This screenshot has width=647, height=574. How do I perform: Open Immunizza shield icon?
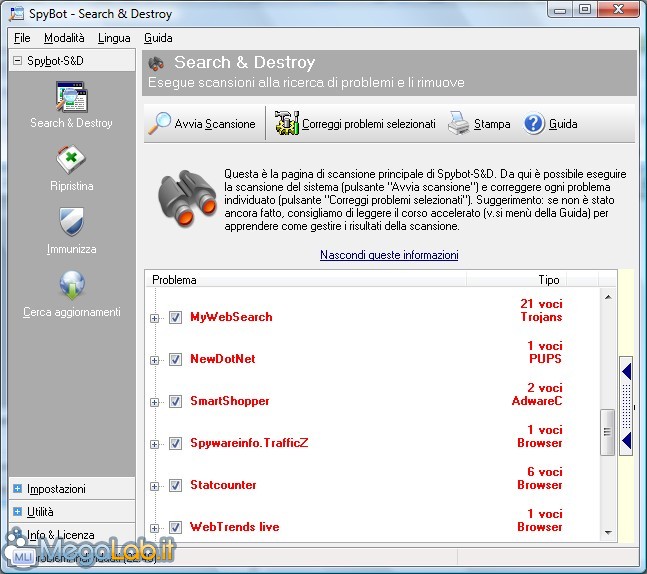[x=72, y=222]
